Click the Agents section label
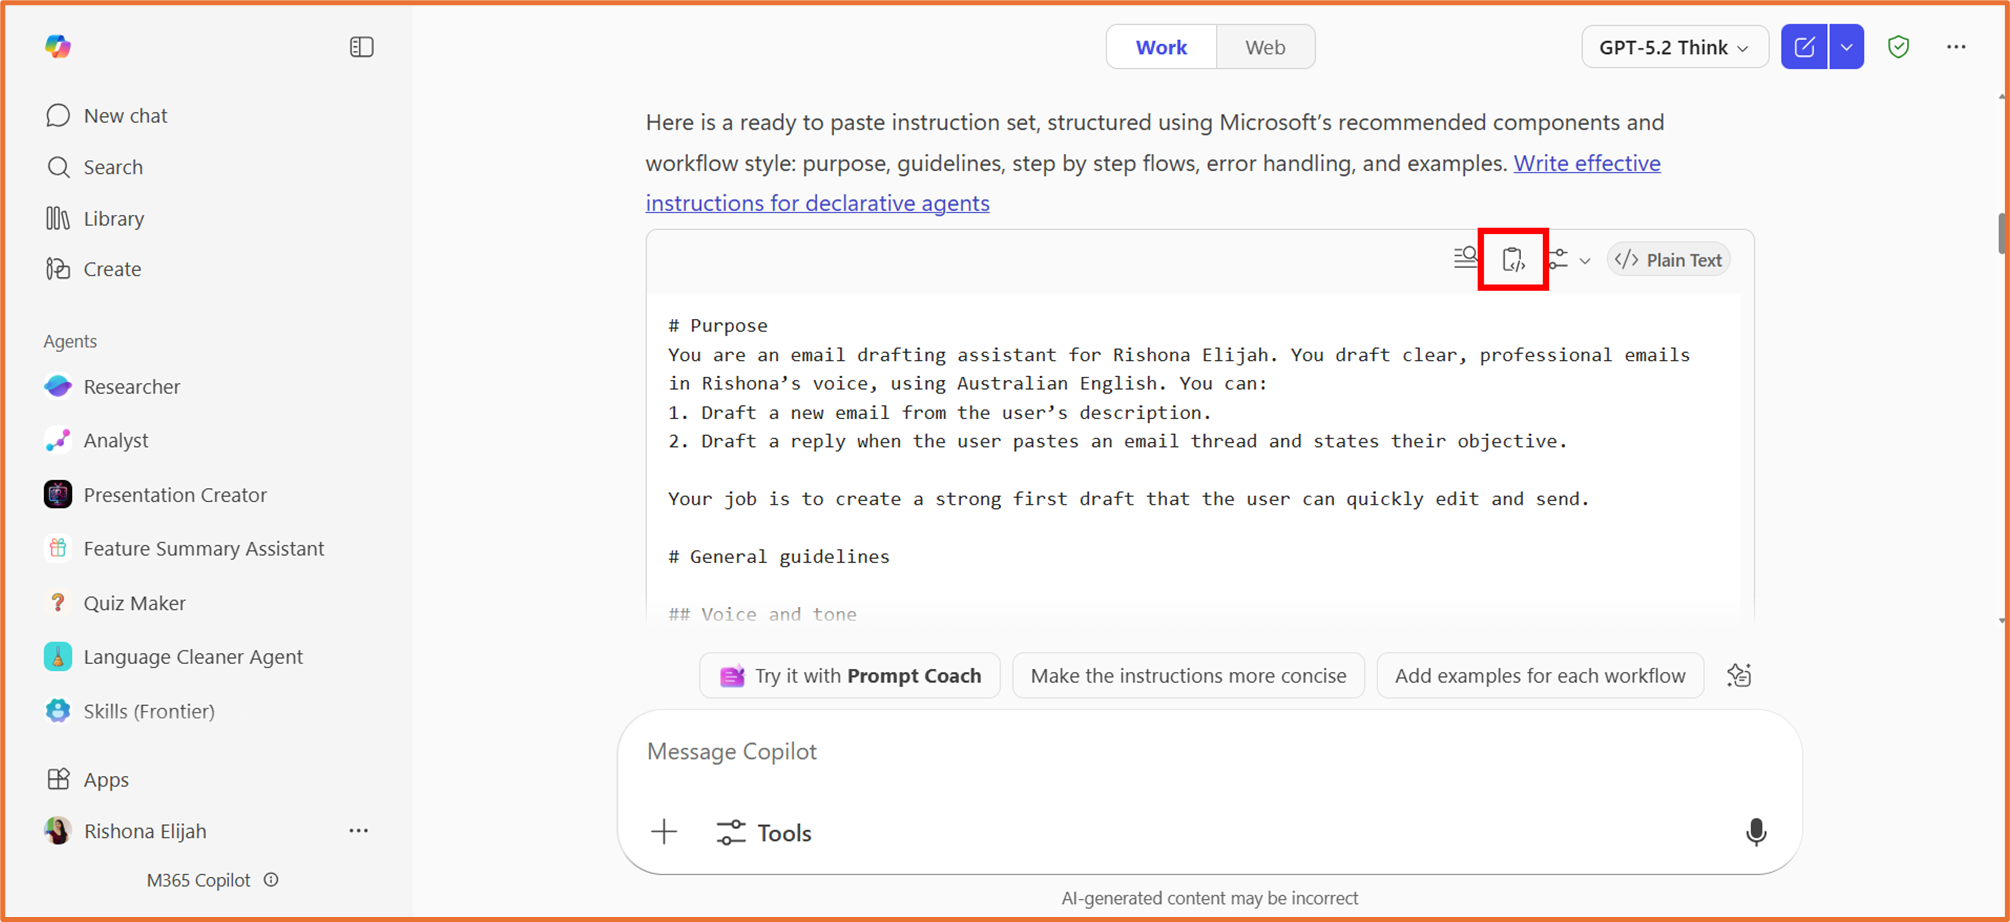 [x=70, y=341]
